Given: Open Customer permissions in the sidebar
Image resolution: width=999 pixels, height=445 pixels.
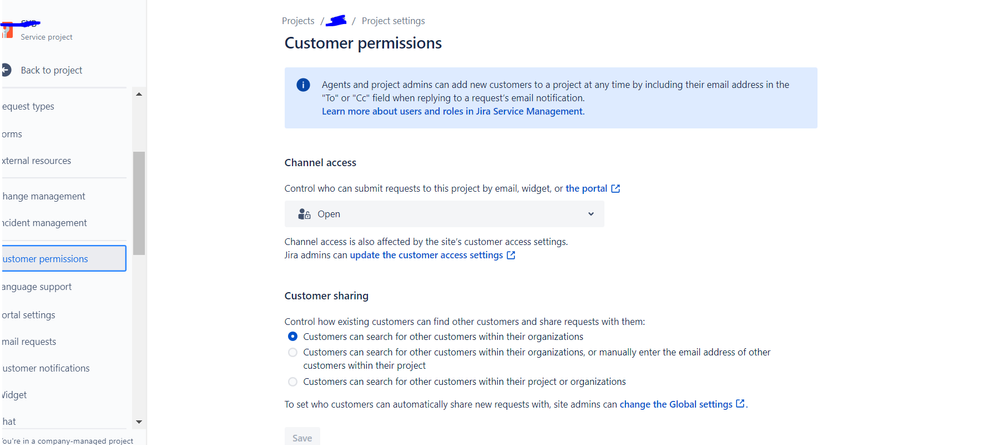Looking at the screenshot, I should pos(62,259).
